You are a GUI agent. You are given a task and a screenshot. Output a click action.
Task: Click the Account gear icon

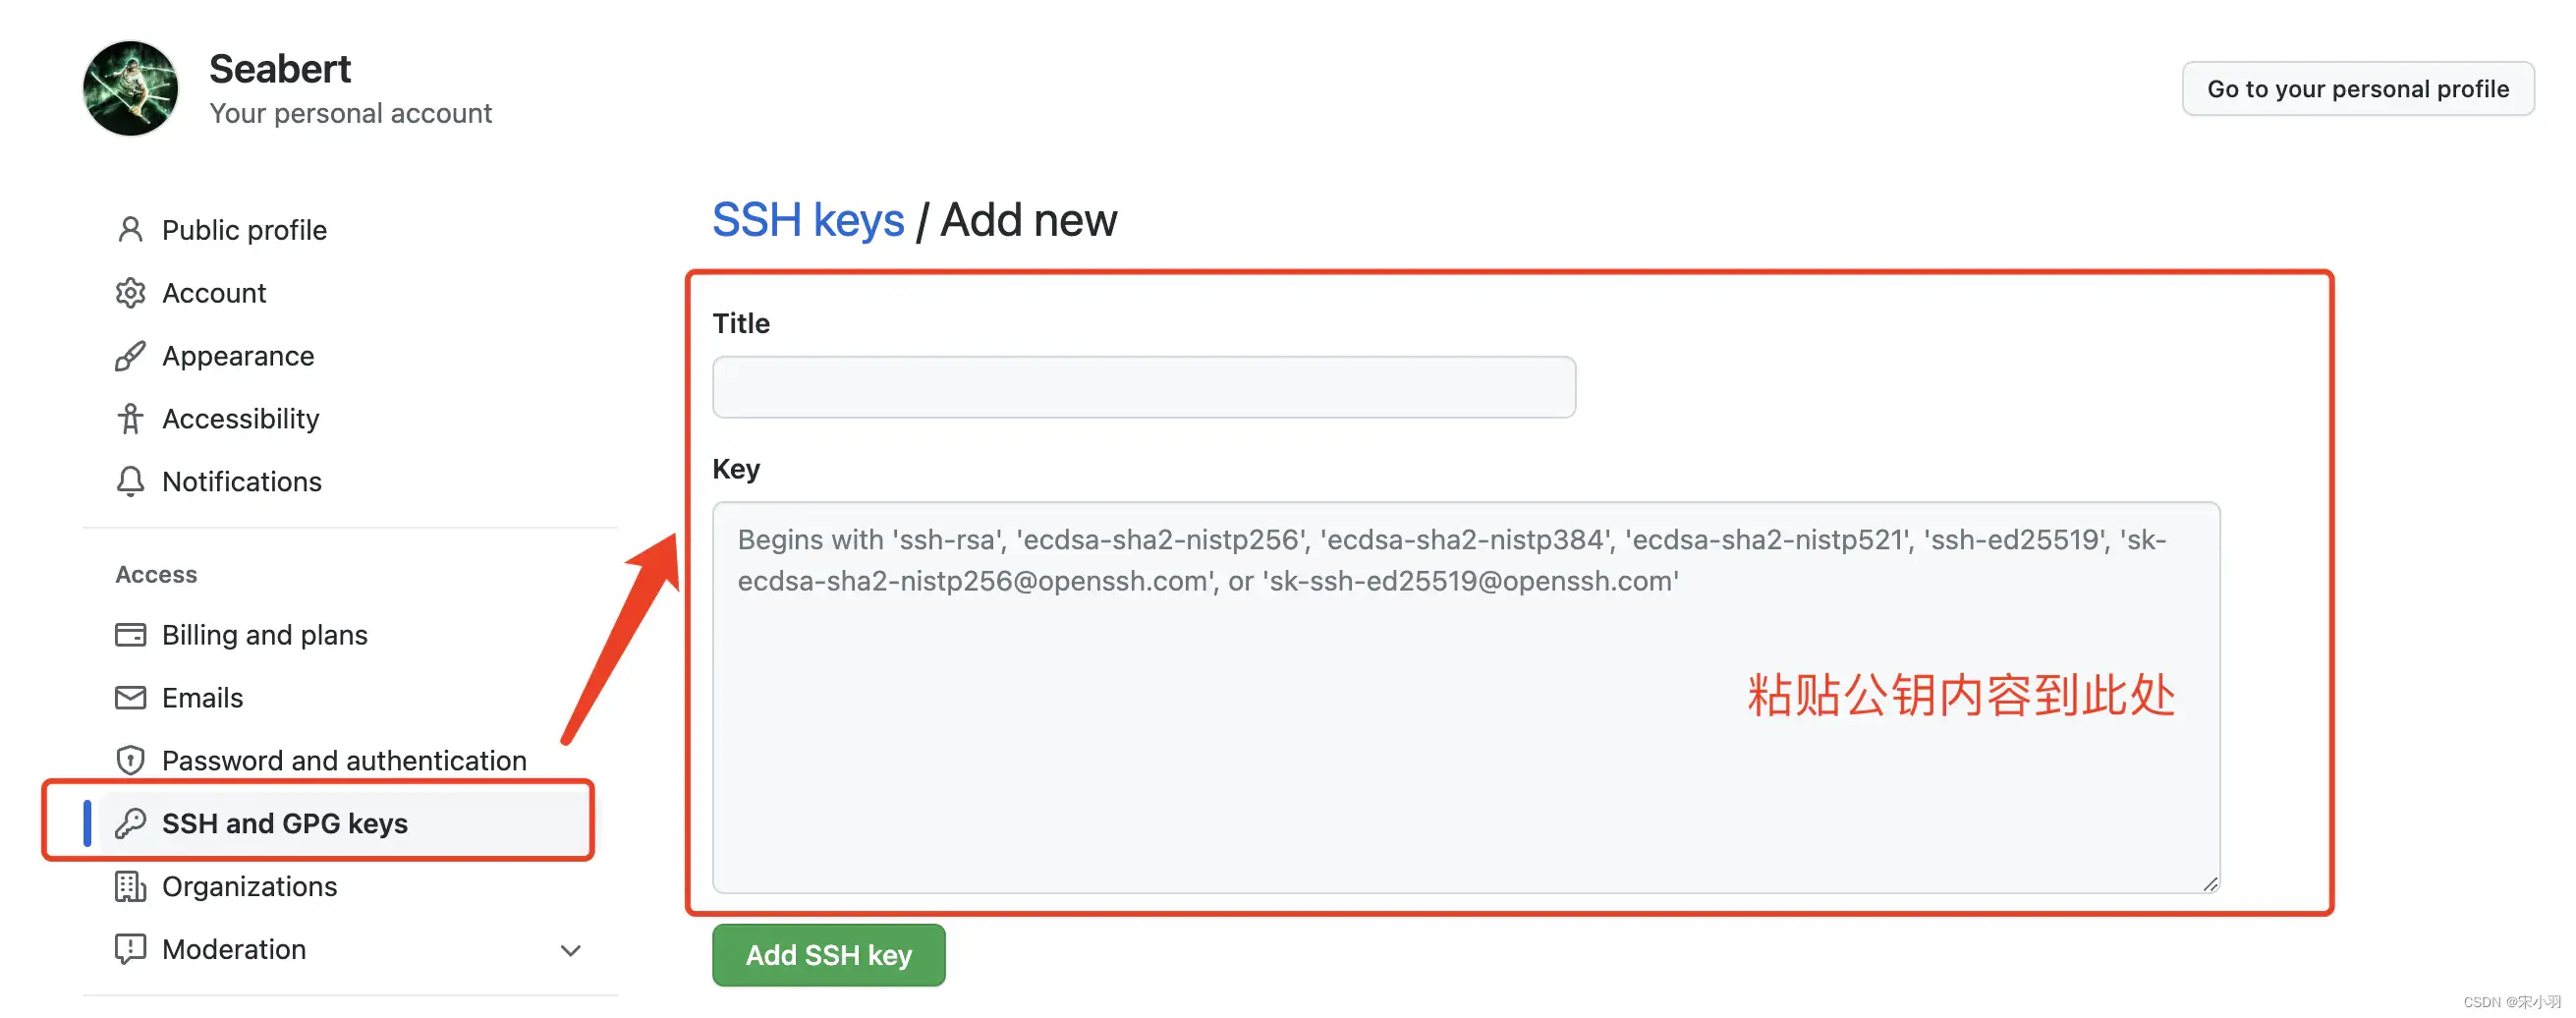pos(130,293)
